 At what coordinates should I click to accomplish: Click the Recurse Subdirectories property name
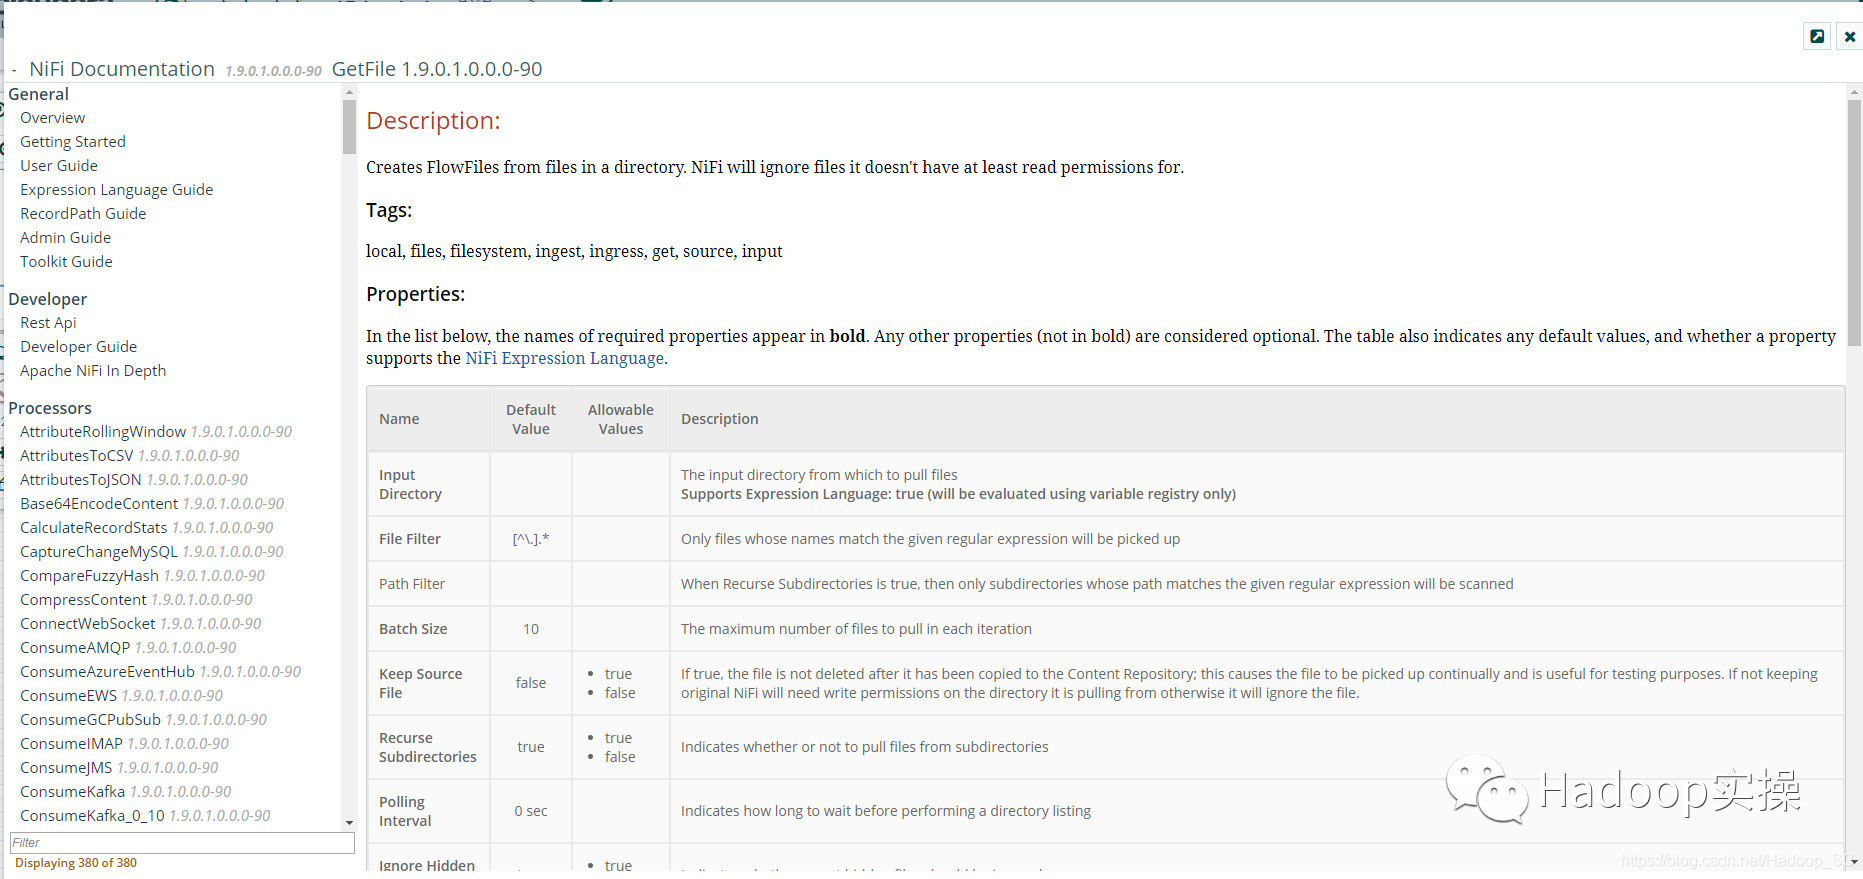pos(428,747)
